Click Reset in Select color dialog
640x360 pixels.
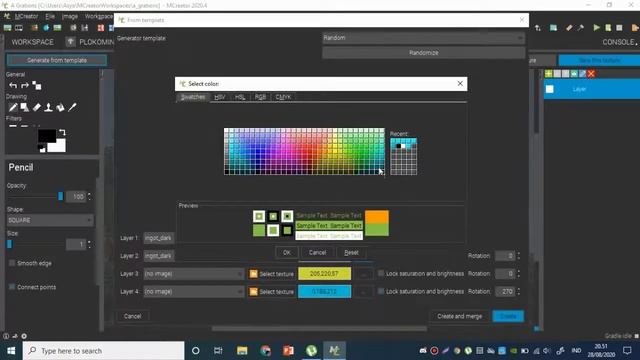pyautogui.click(x=351, y=253)
